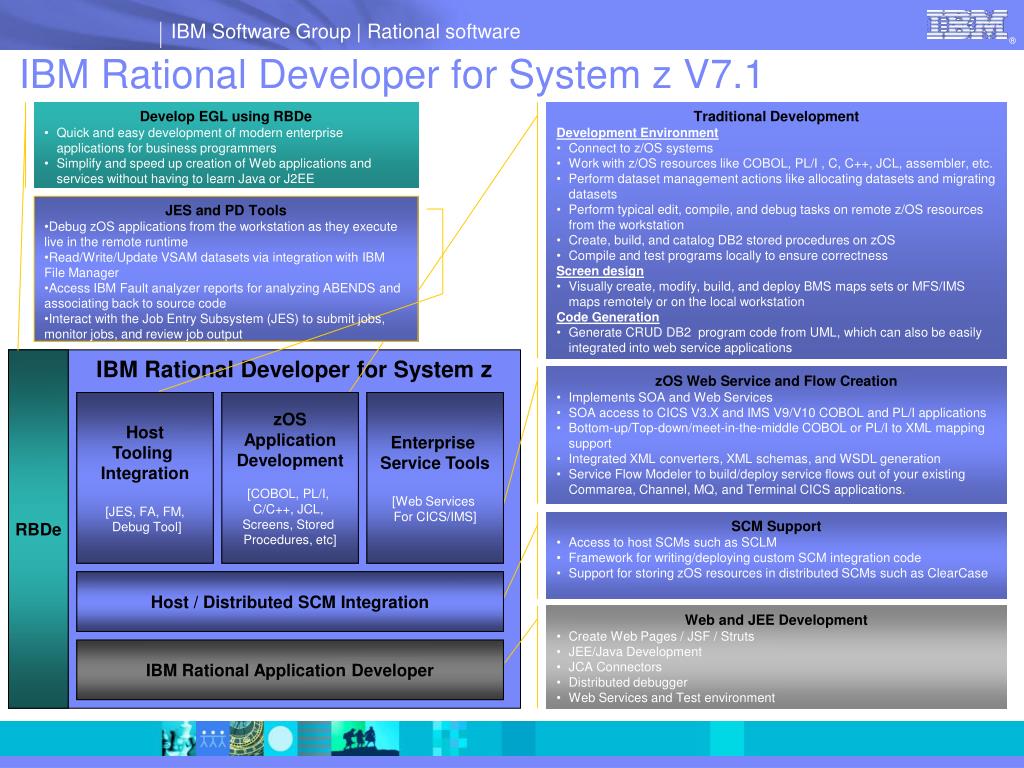Select the 'JES and PD Tools' heading

pos(225,210)
